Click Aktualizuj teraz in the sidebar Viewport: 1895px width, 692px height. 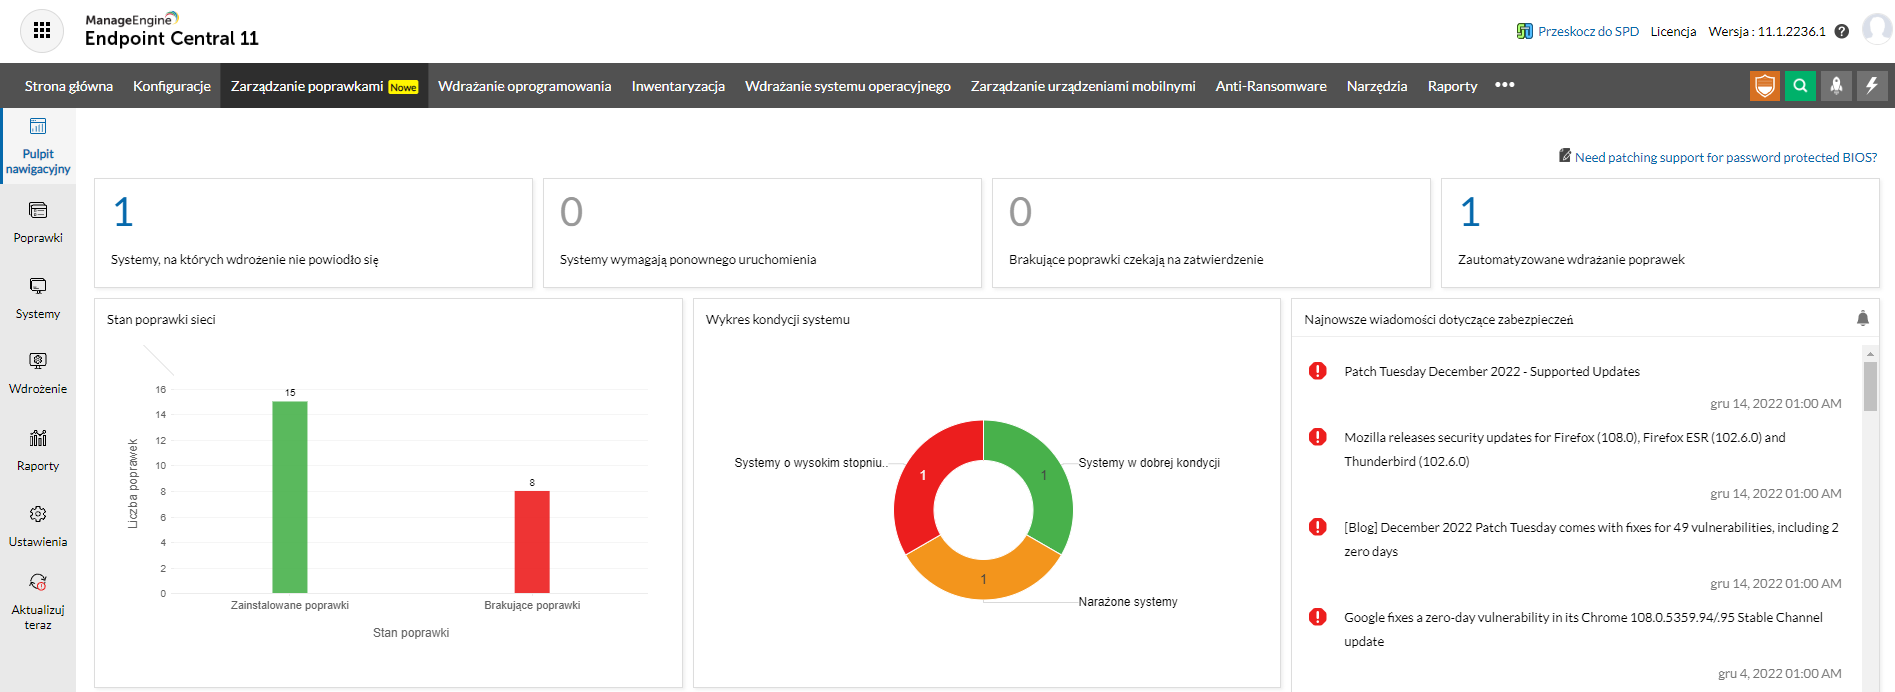(x=38, y=602)
